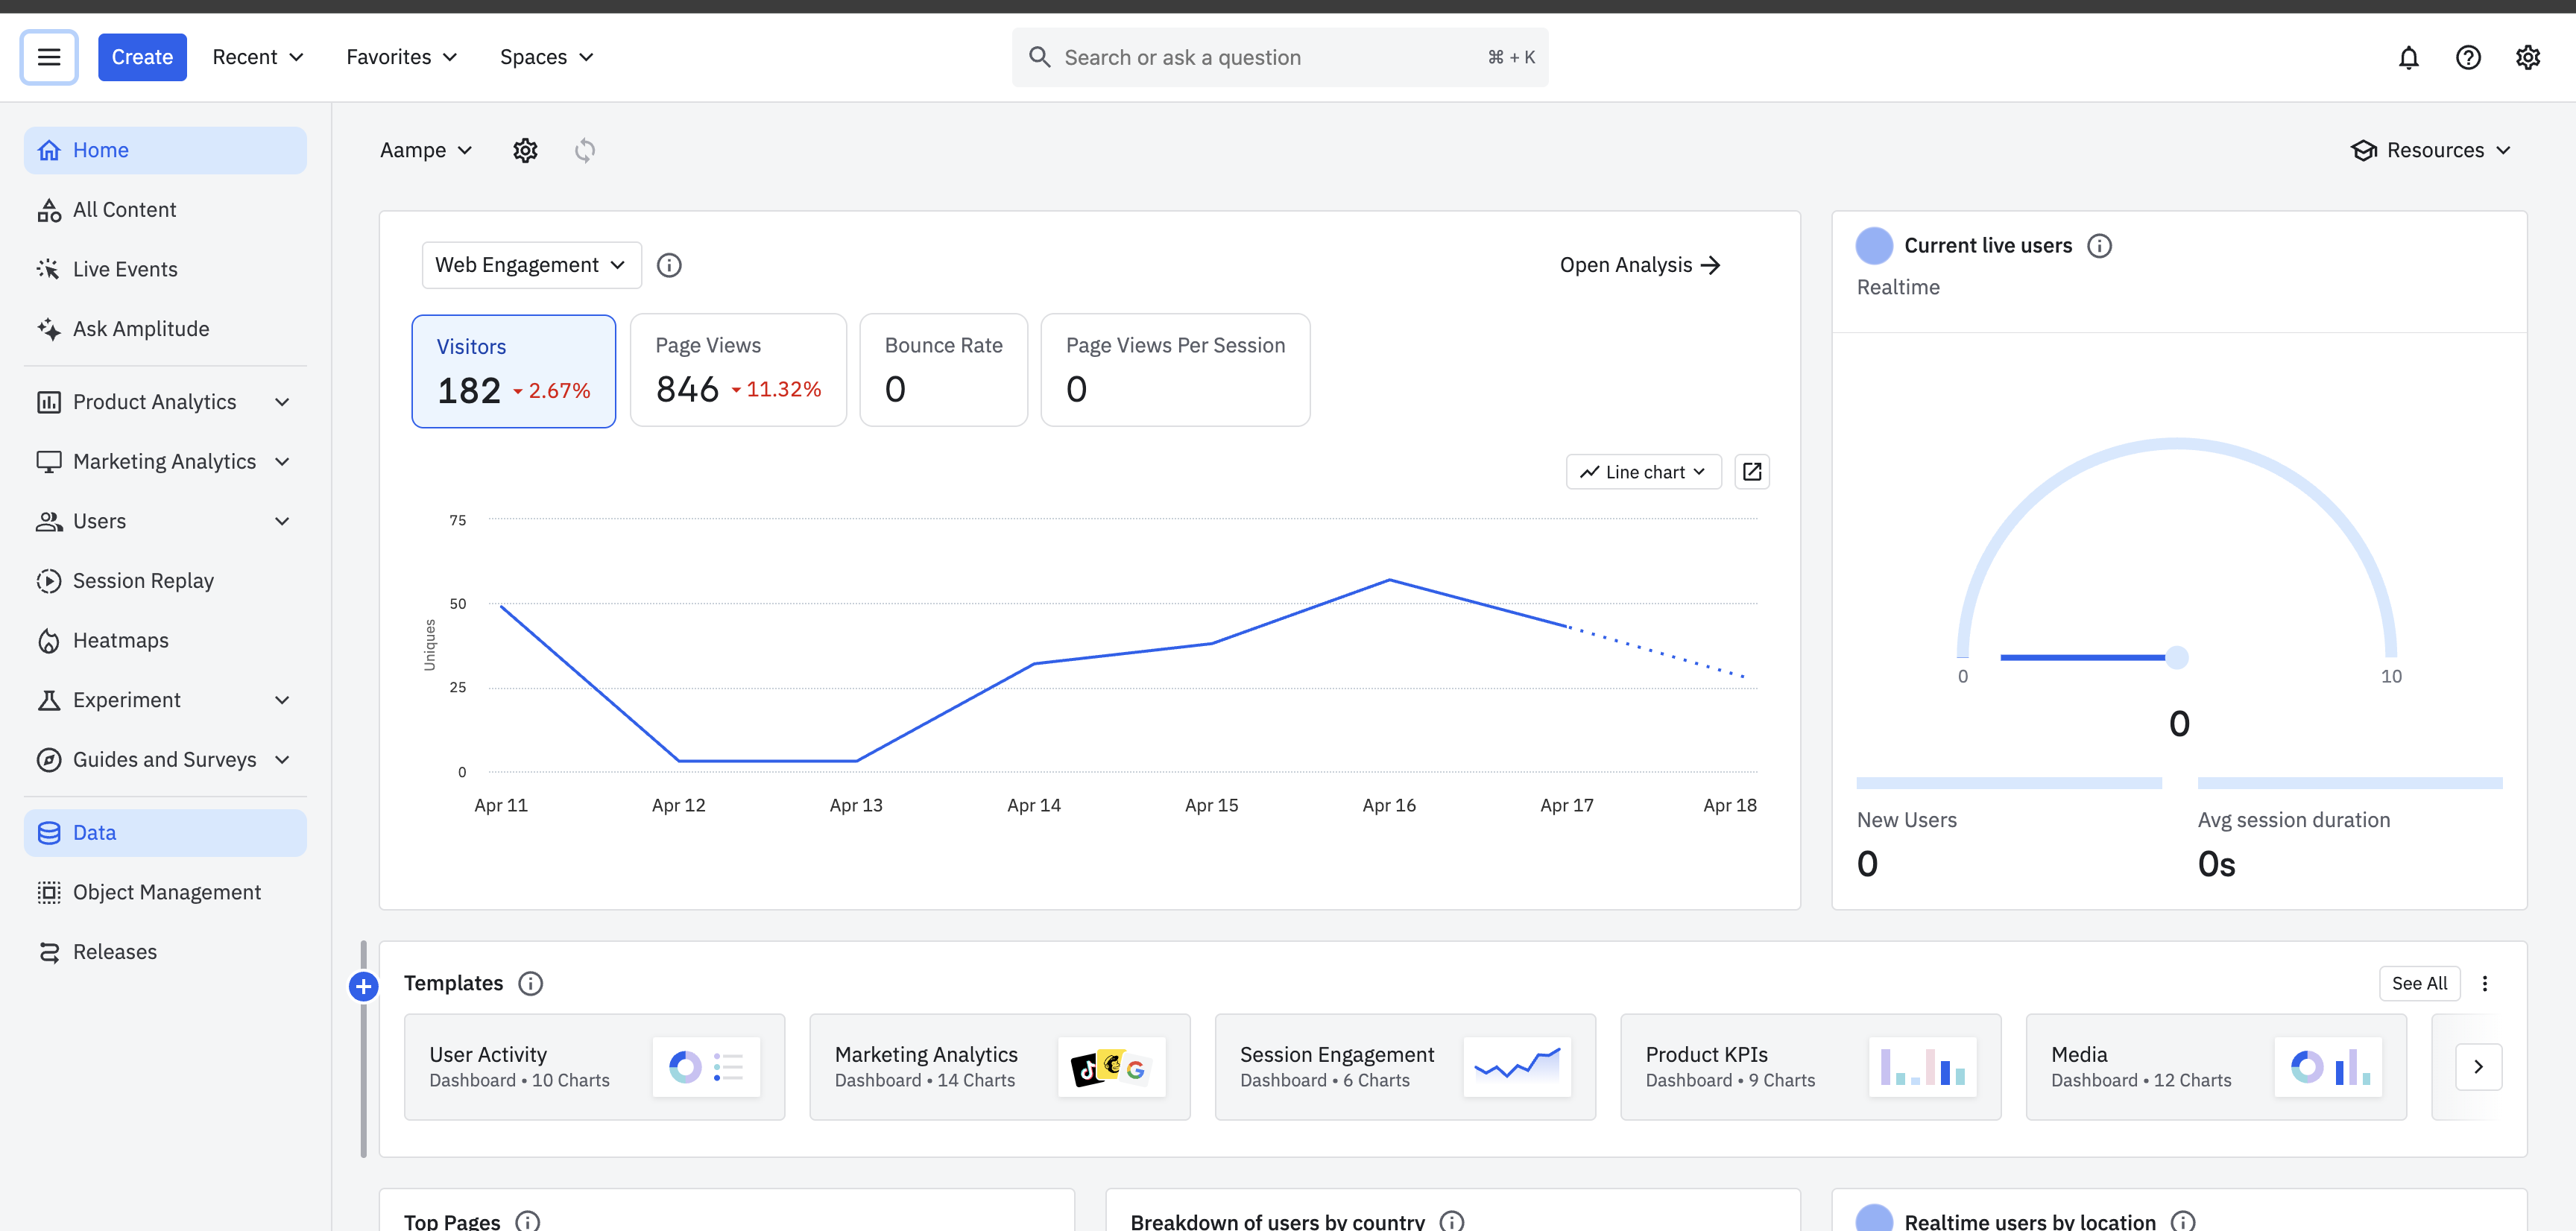
Task: Click Web Engagement info icon
Action: (x=669, y=265)
